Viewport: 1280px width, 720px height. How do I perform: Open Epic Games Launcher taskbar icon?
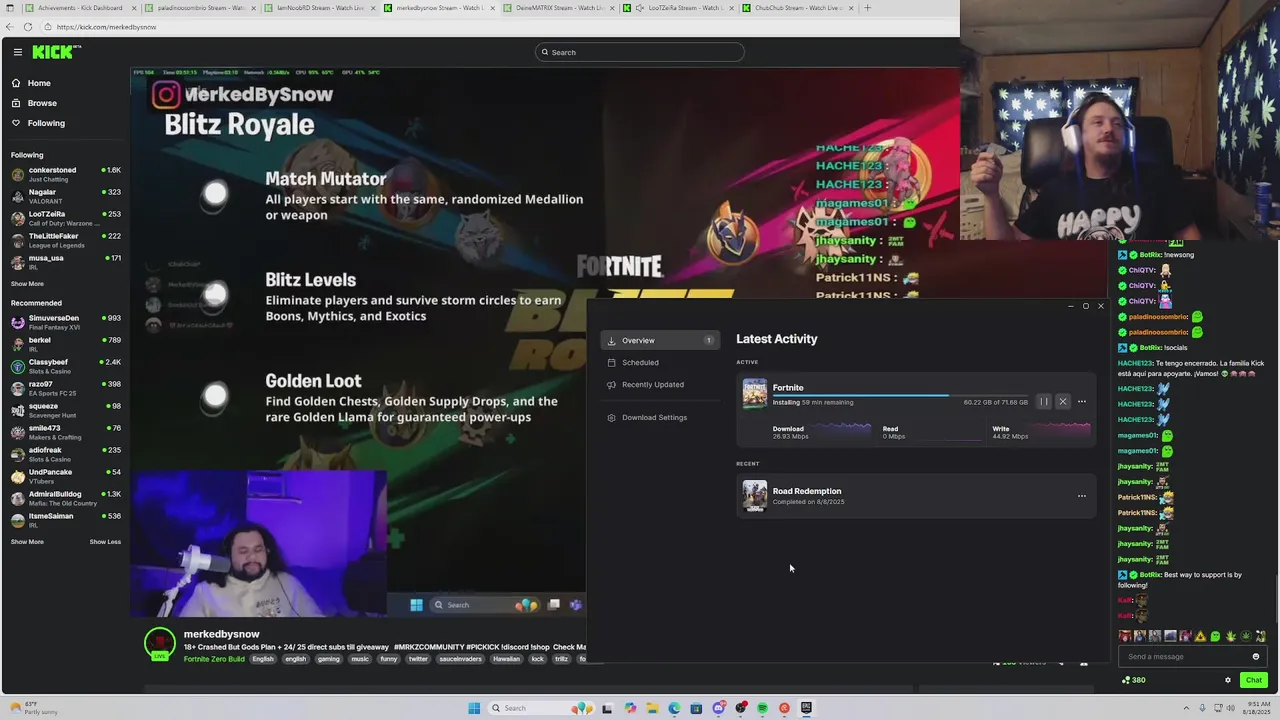click(x=806, y=708)
